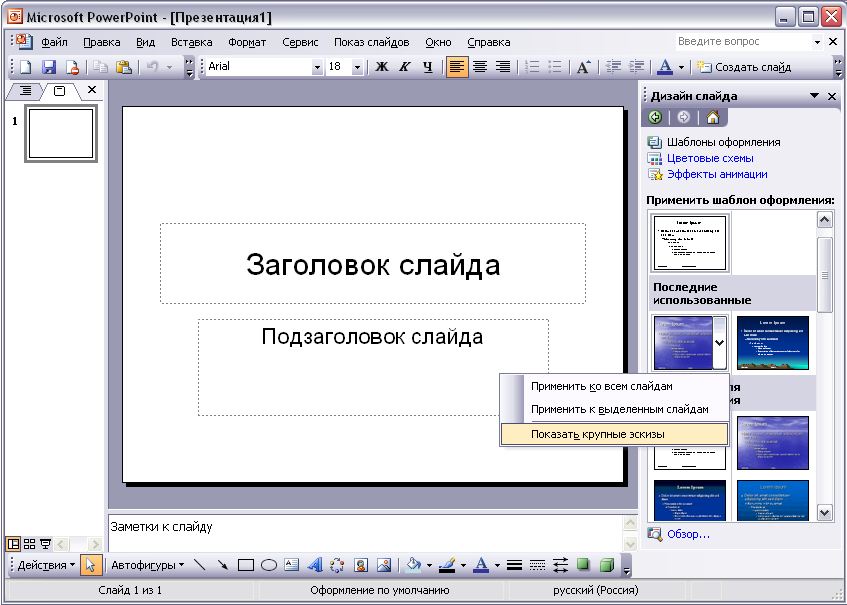847x605 pixels.
Task: Expand the Автофигуры menu
Action: (x=148, y=565)
